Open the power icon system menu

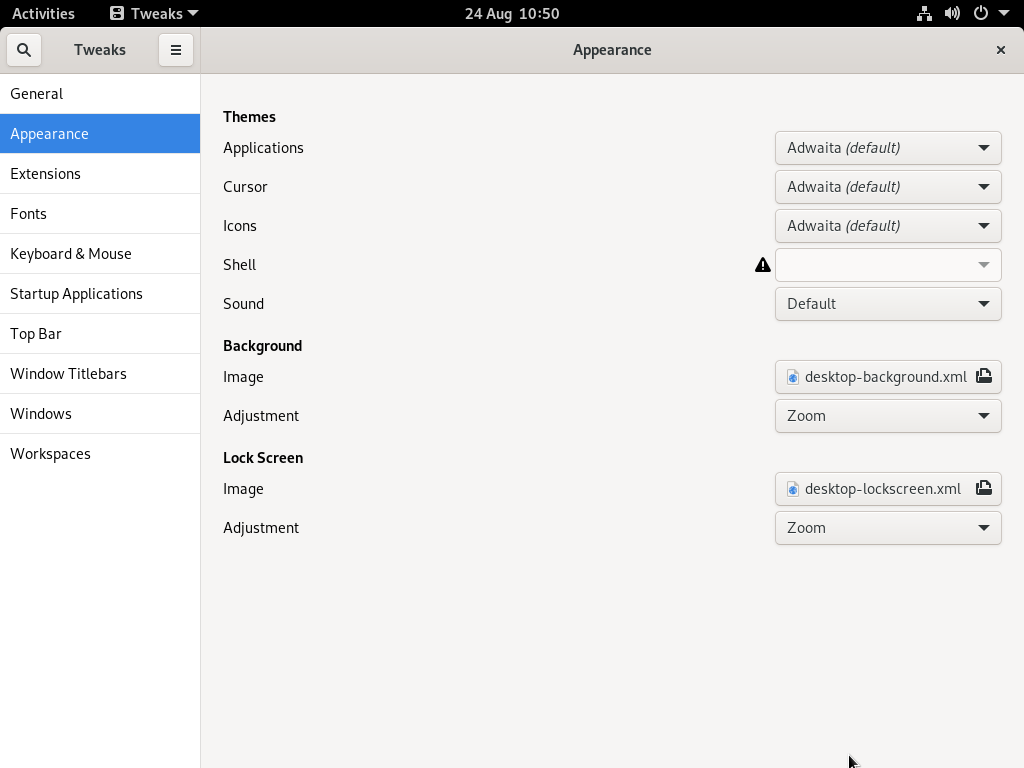pos(981,14)
